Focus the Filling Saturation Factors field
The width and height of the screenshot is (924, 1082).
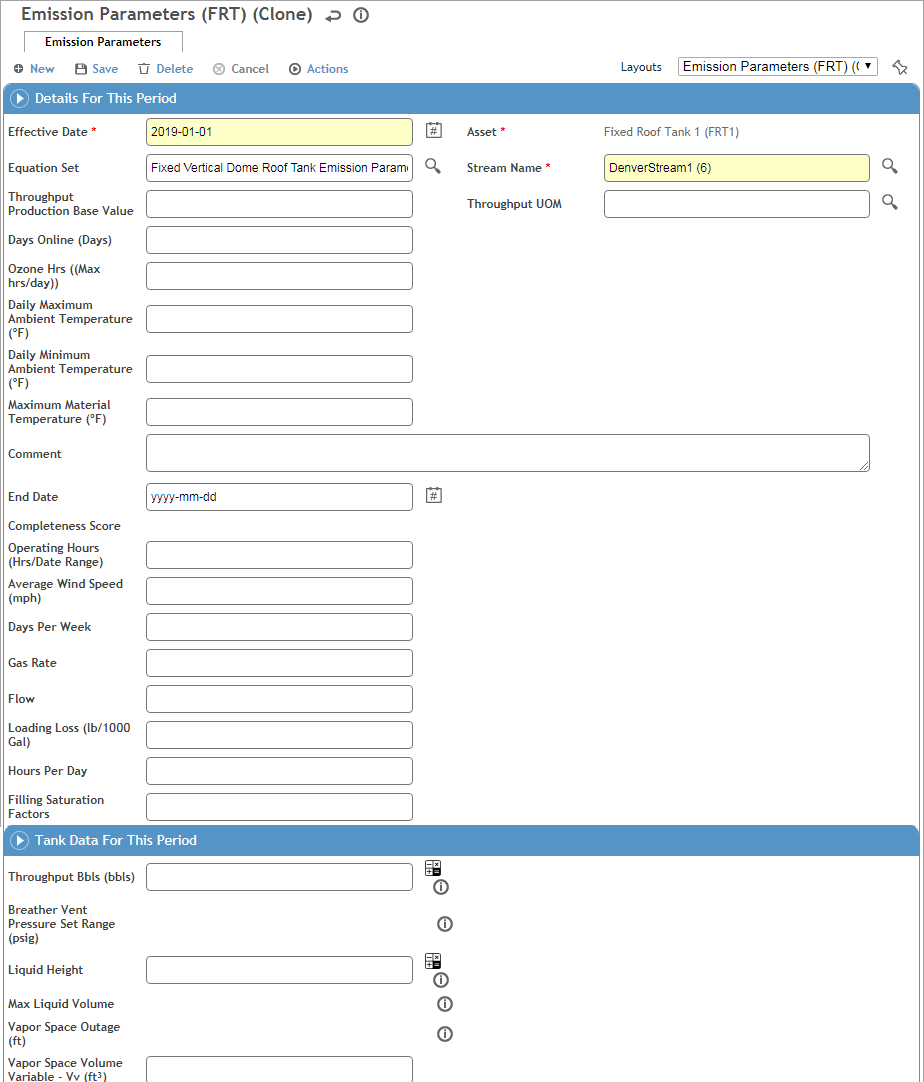pos(279,807)
